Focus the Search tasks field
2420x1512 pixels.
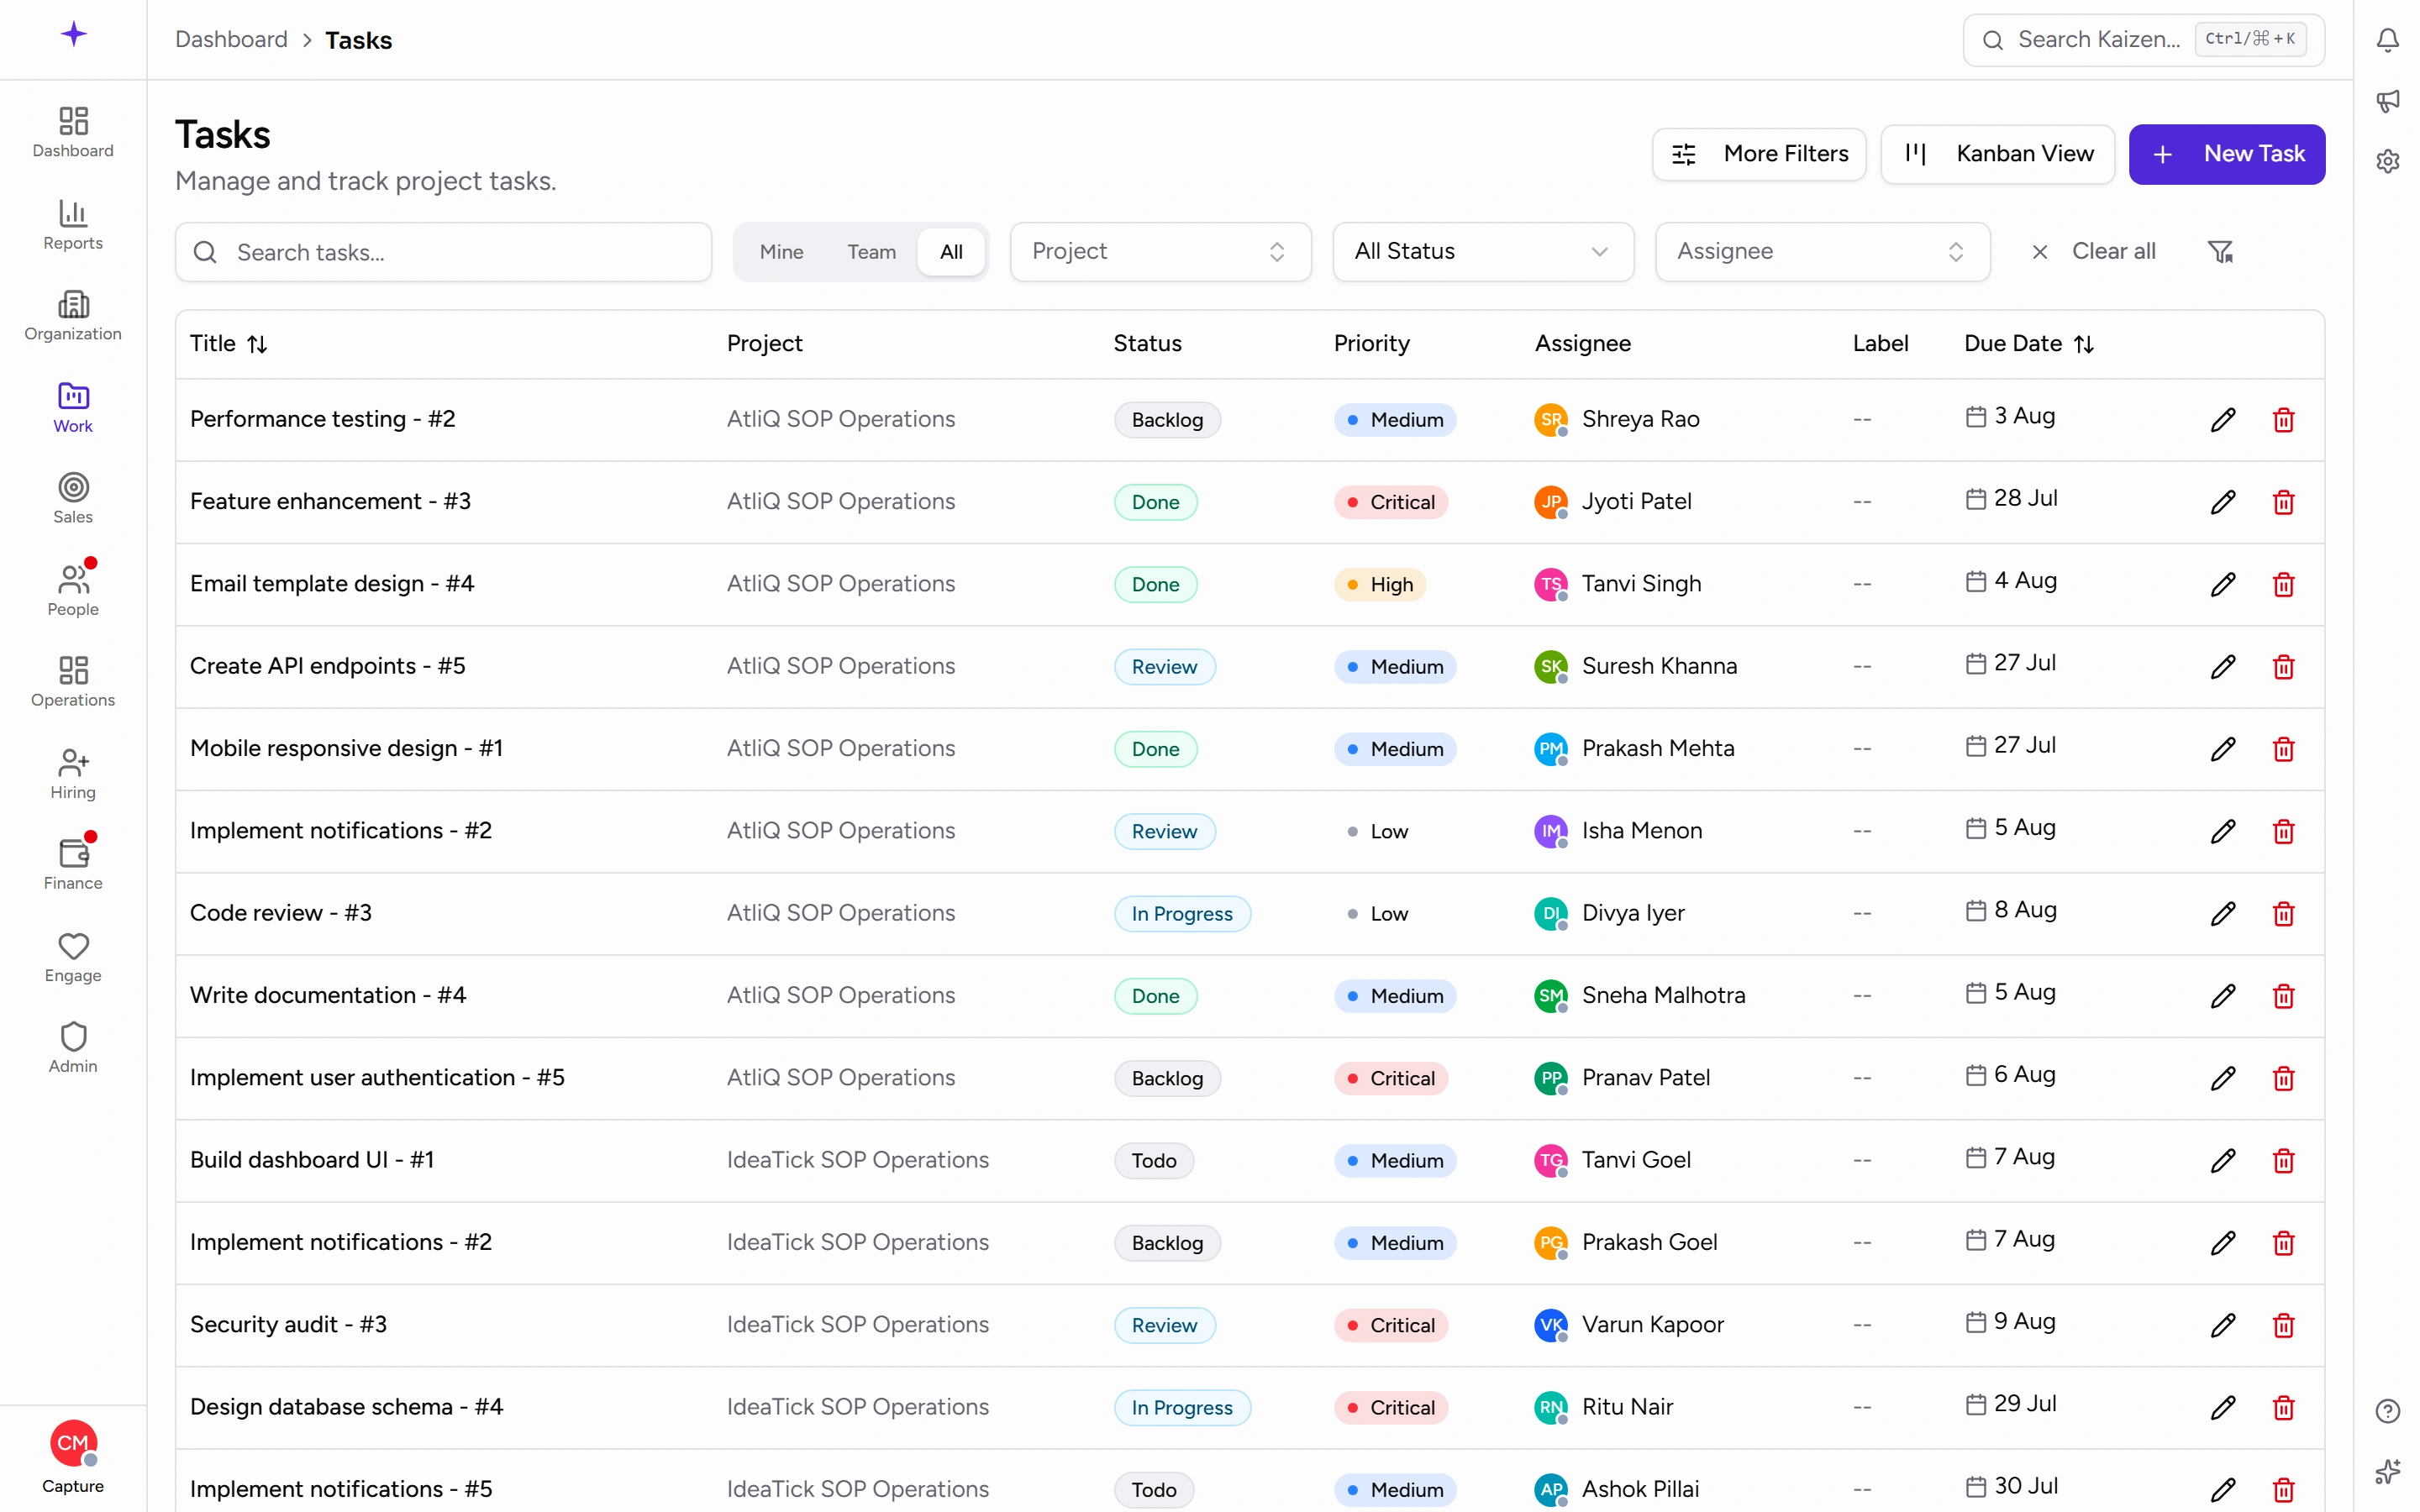pos(443,252)
